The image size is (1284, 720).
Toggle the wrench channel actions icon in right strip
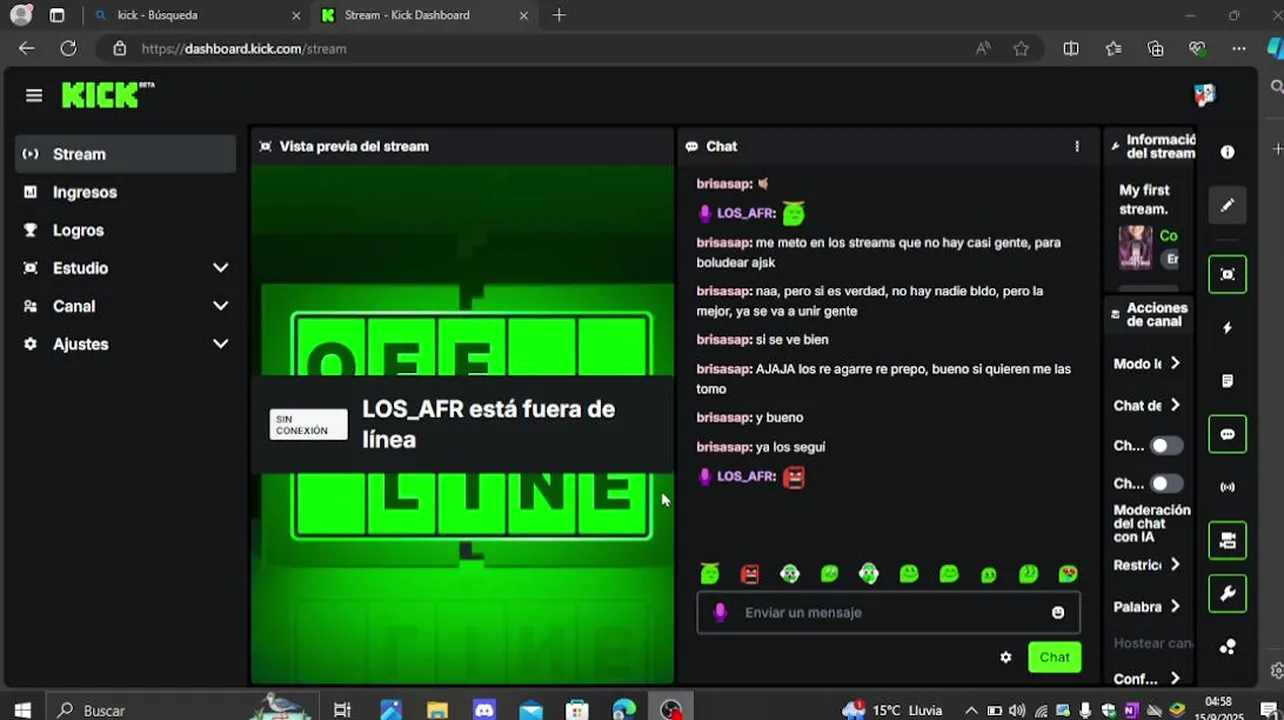(x=1227, y=594)
